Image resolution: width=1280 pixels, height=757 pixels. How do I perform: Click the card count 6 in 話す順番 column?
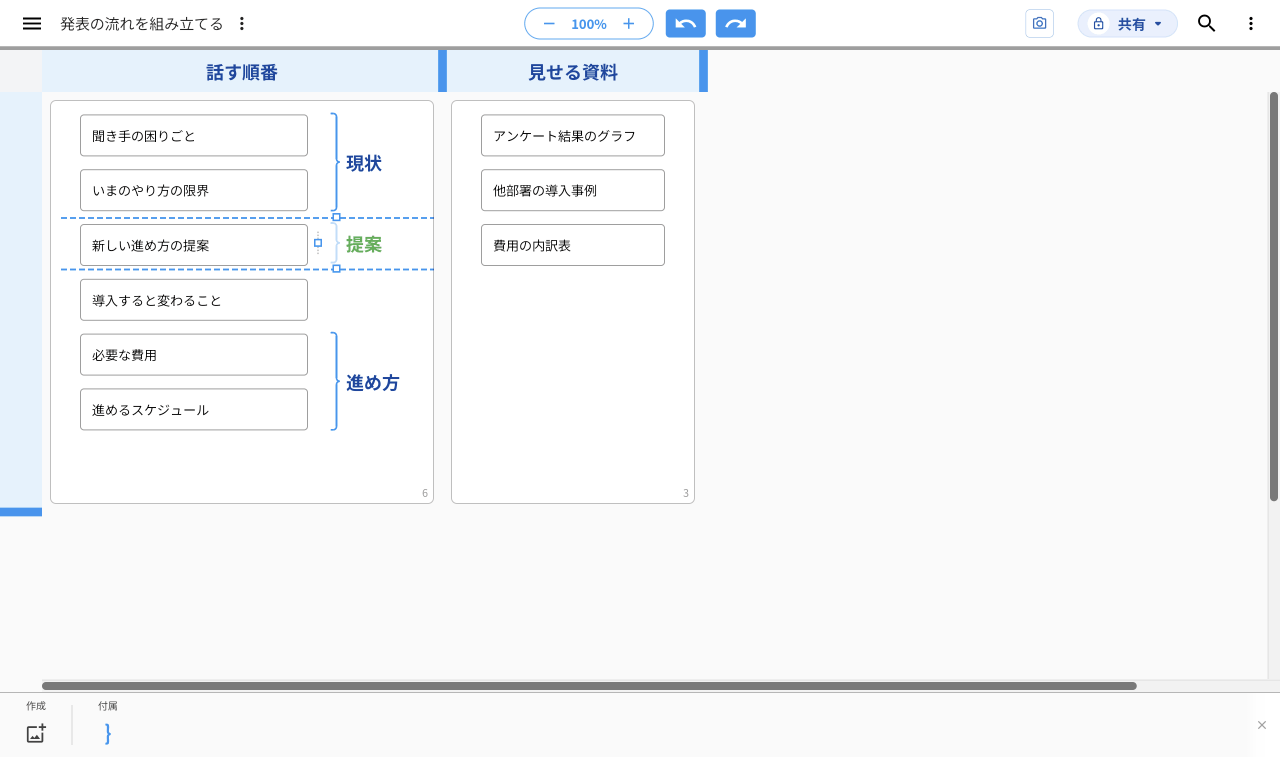(425, 493)
